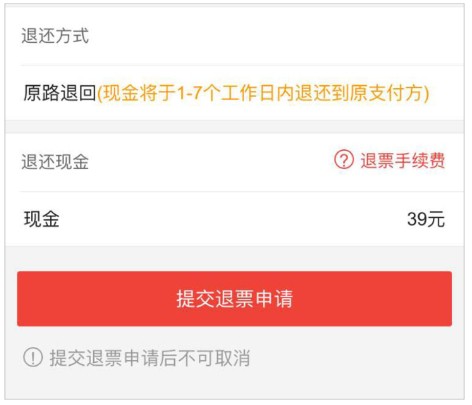The image size is (472, 405).
Task: Tap the question mark help icon
Action: [x=344, y=159]
